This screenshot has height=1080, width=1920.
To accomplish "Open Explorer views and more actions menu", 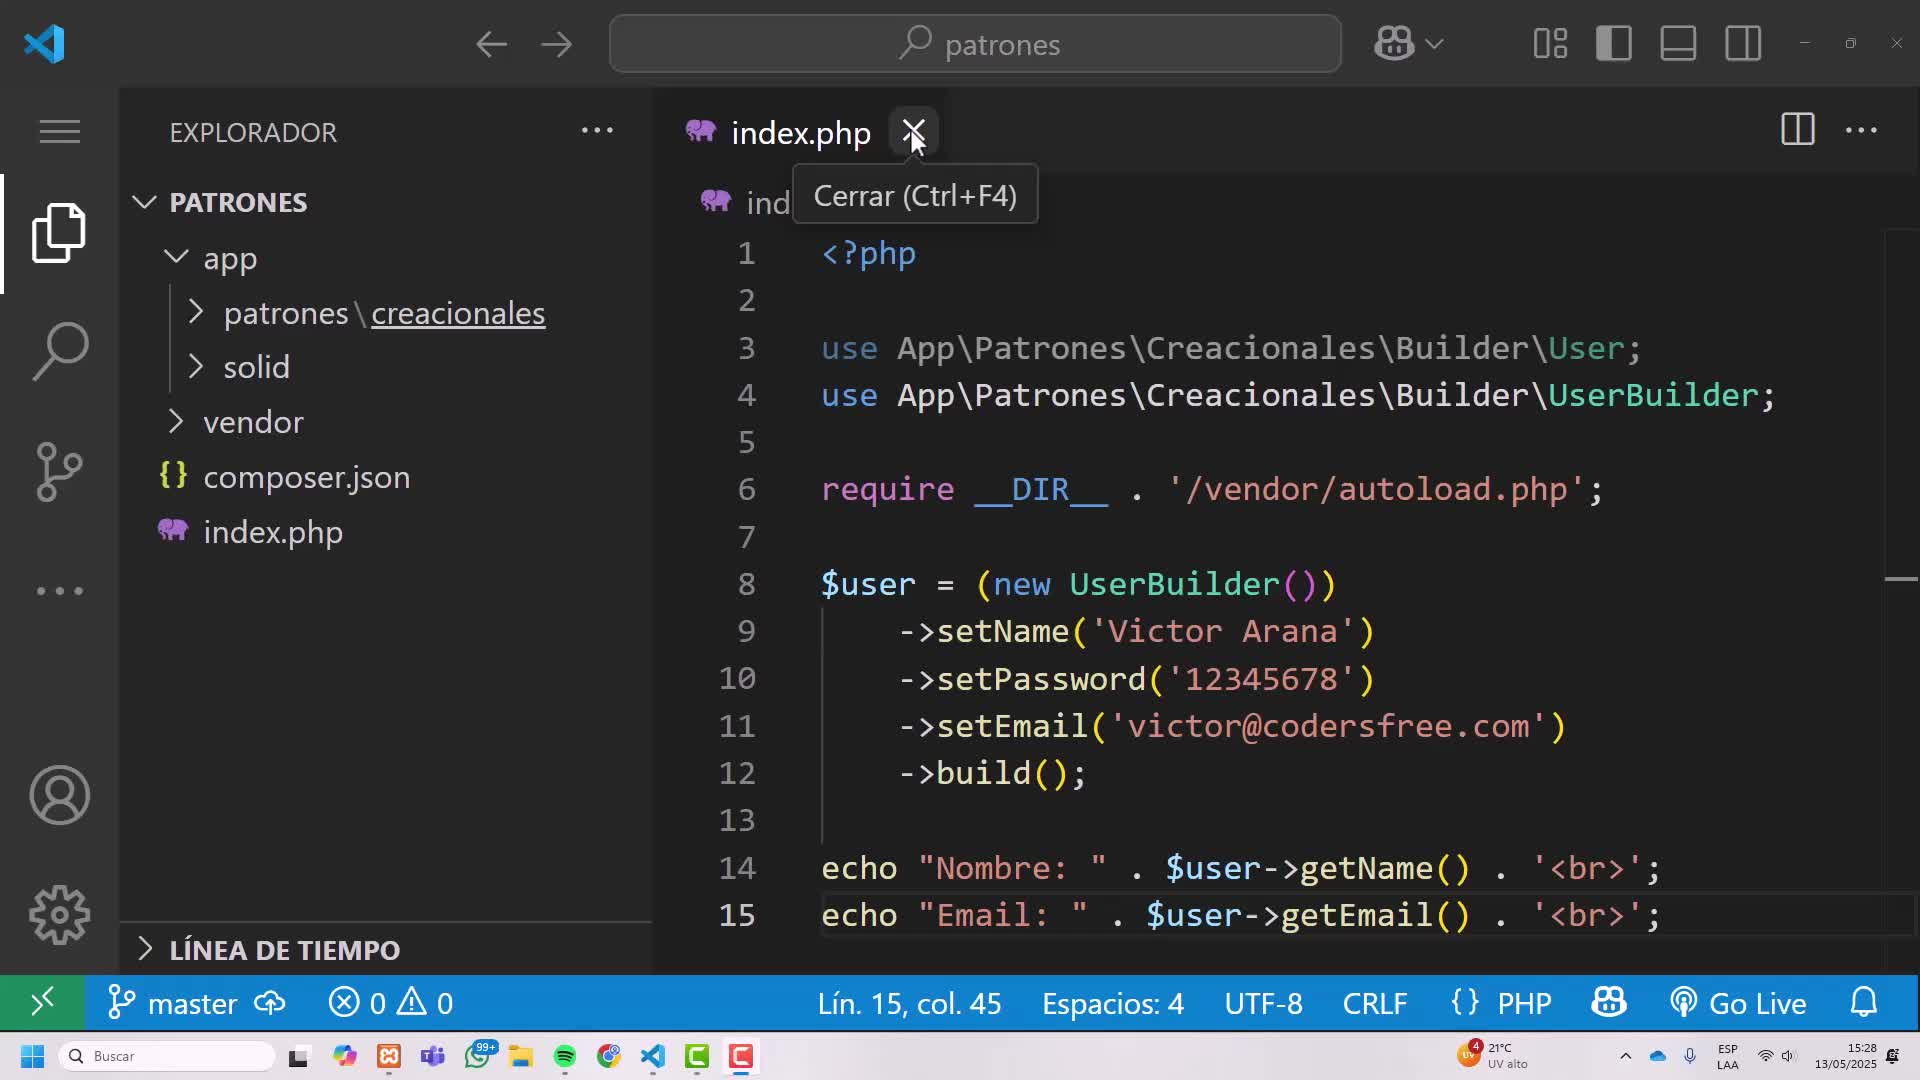I will (x=597, y=131).
